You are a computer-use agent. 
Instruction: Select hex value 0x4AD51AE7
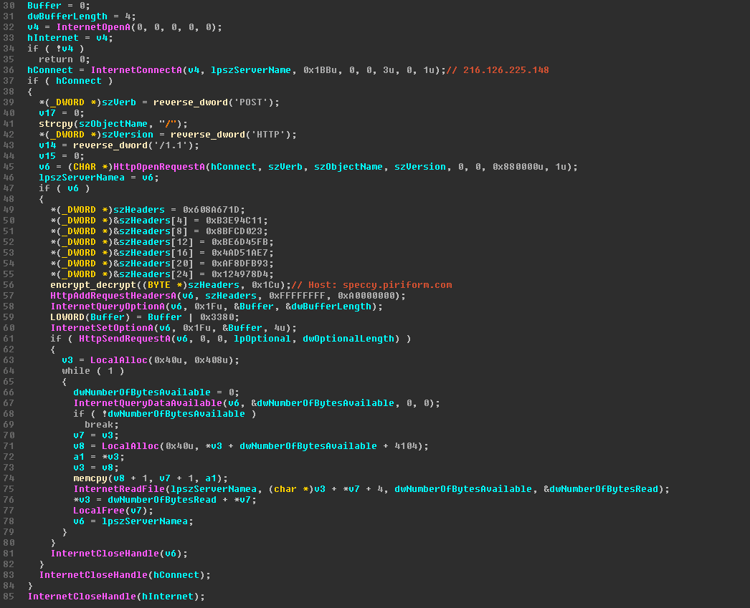(242, 253)
